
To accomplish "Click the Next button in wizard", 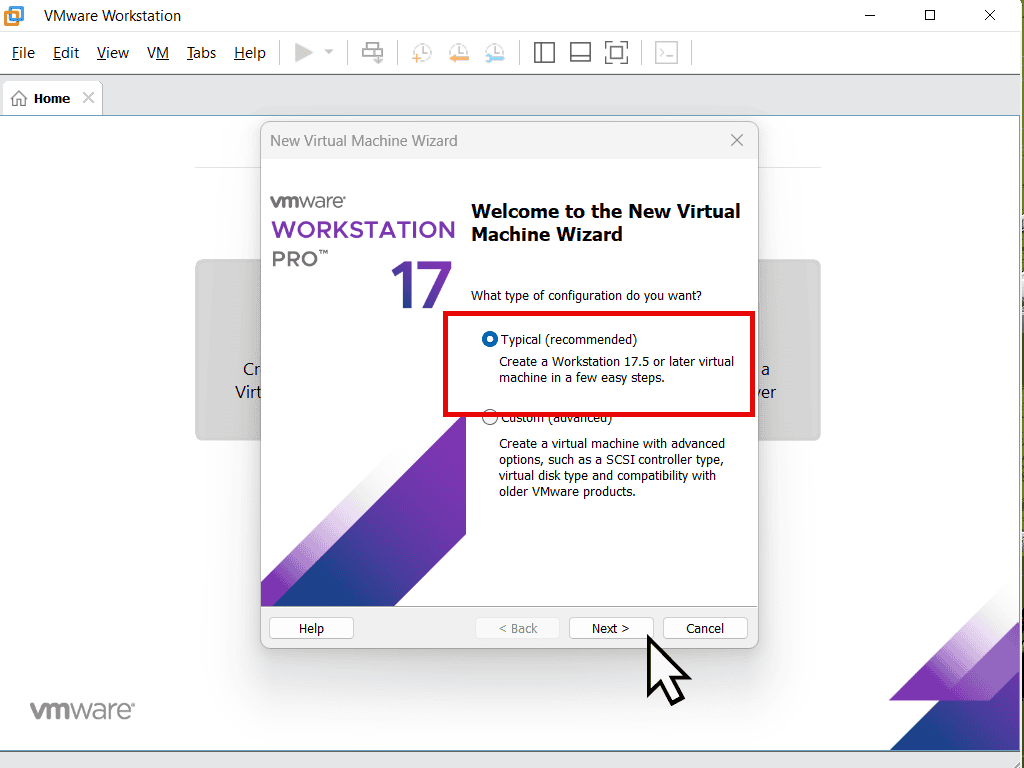I will coord(610,628).
